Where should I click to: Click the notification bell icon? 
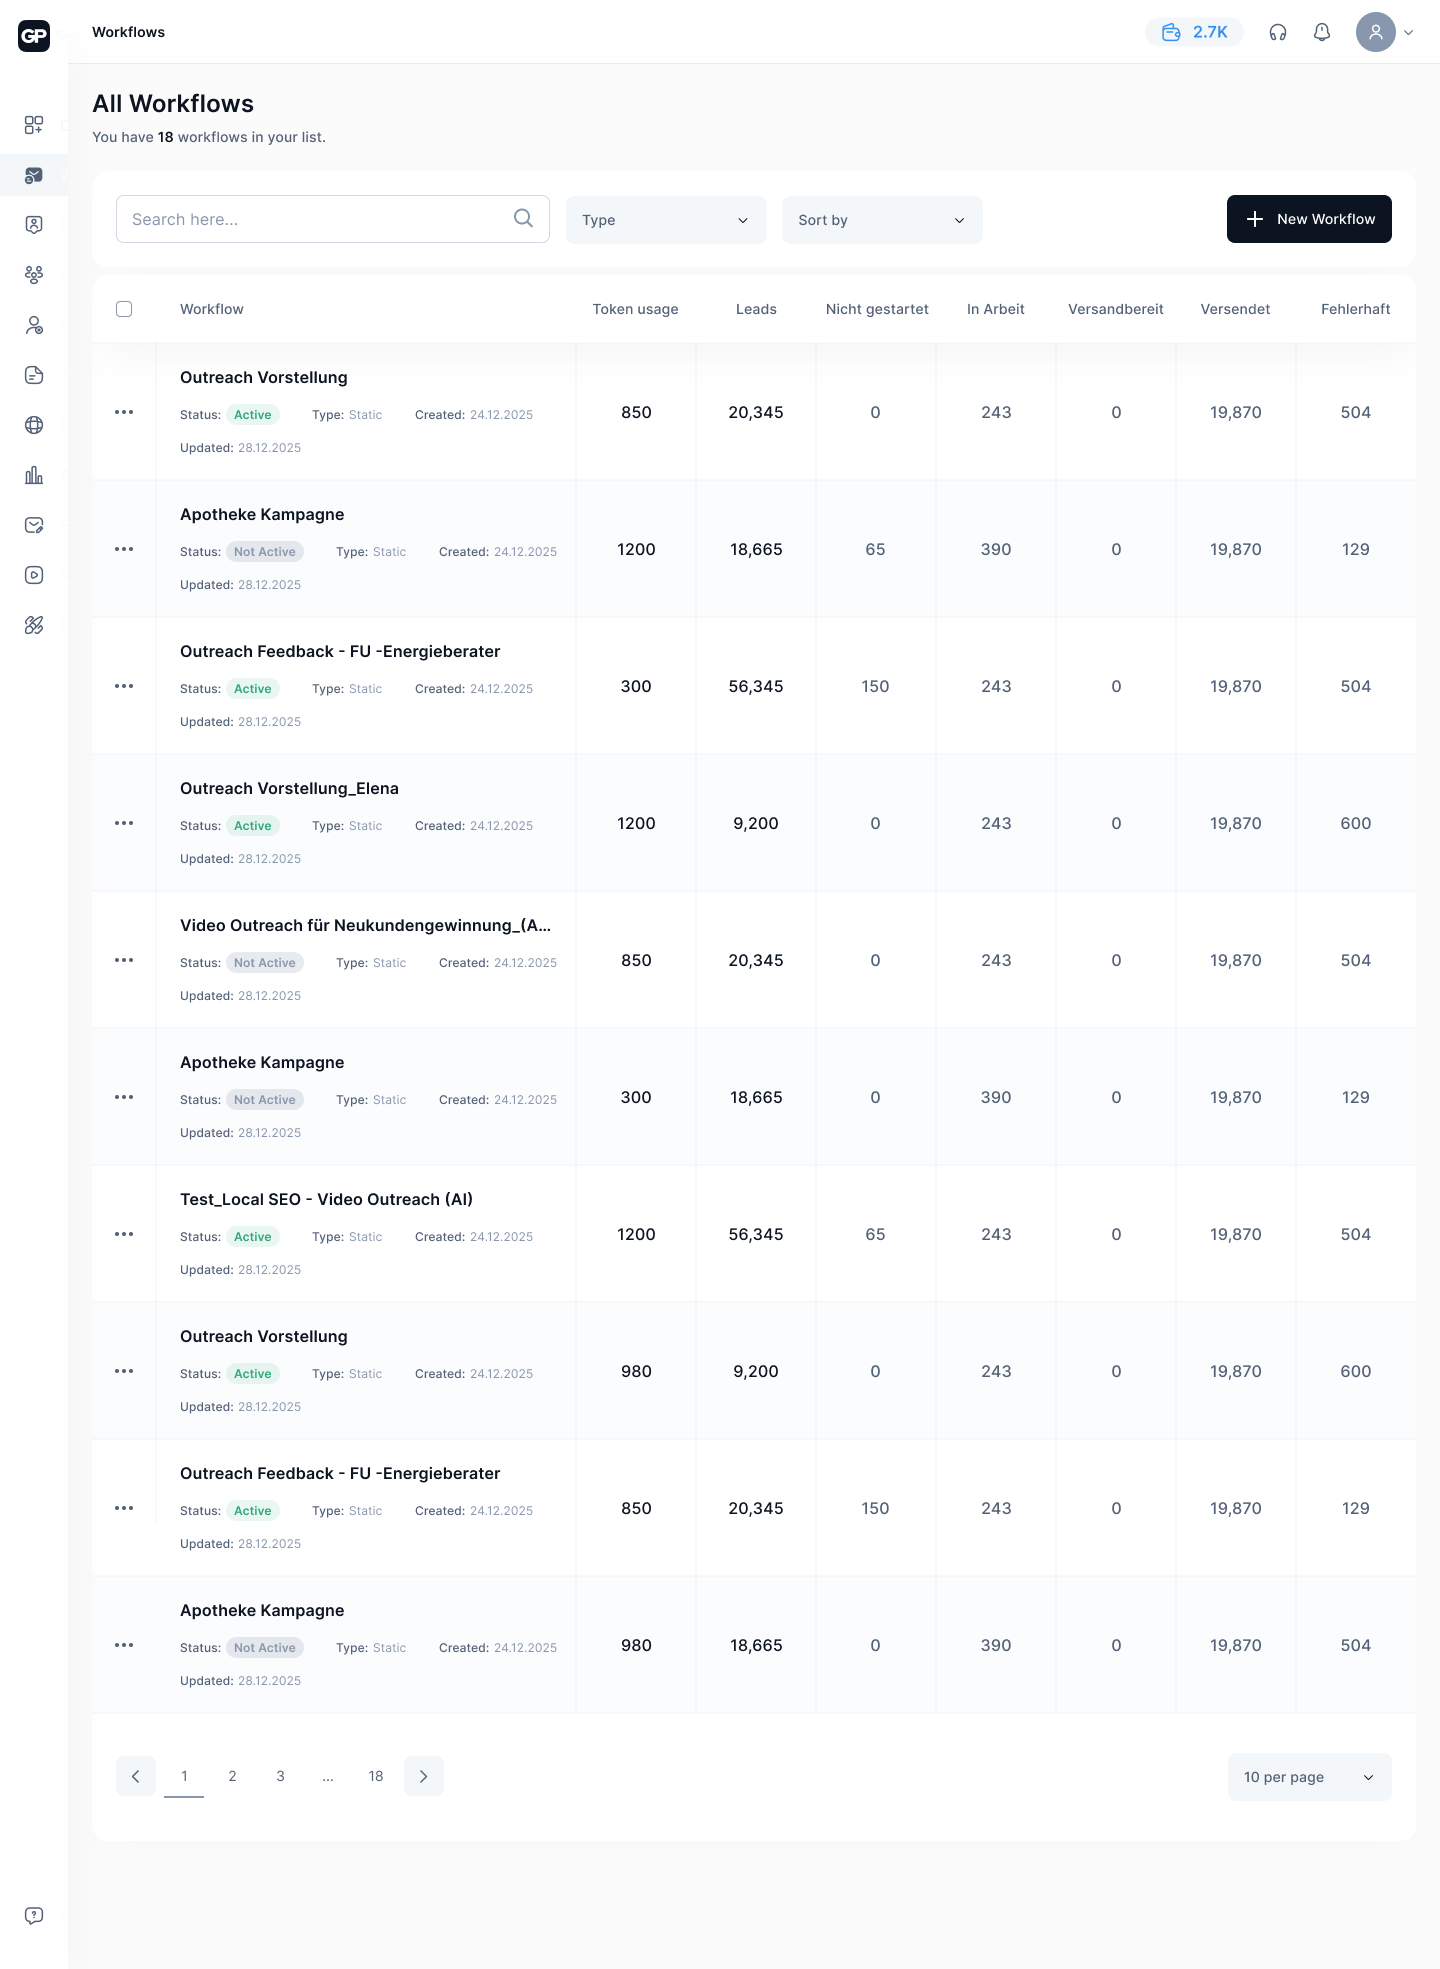(1322, 32)
